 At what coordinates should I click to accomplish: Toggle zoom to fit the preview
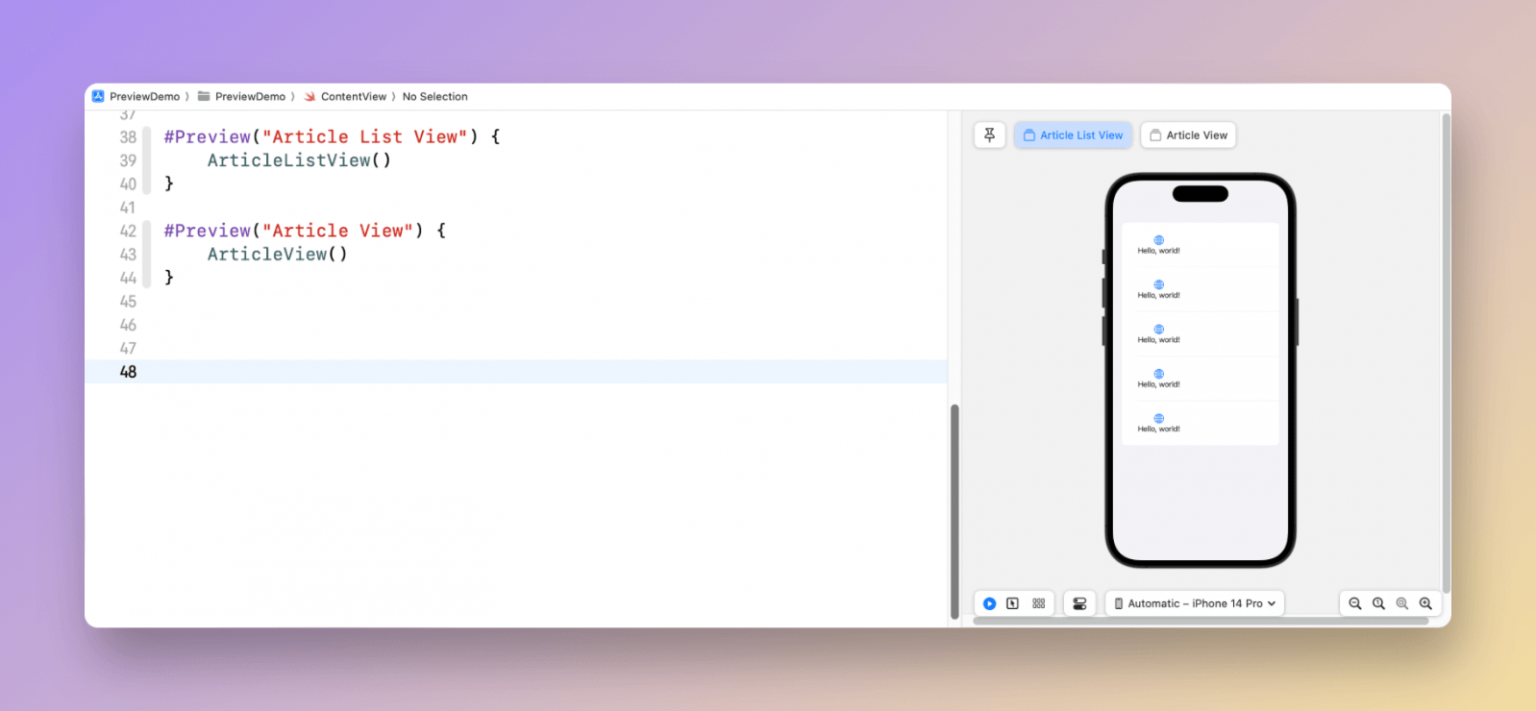pos(1402,603)
